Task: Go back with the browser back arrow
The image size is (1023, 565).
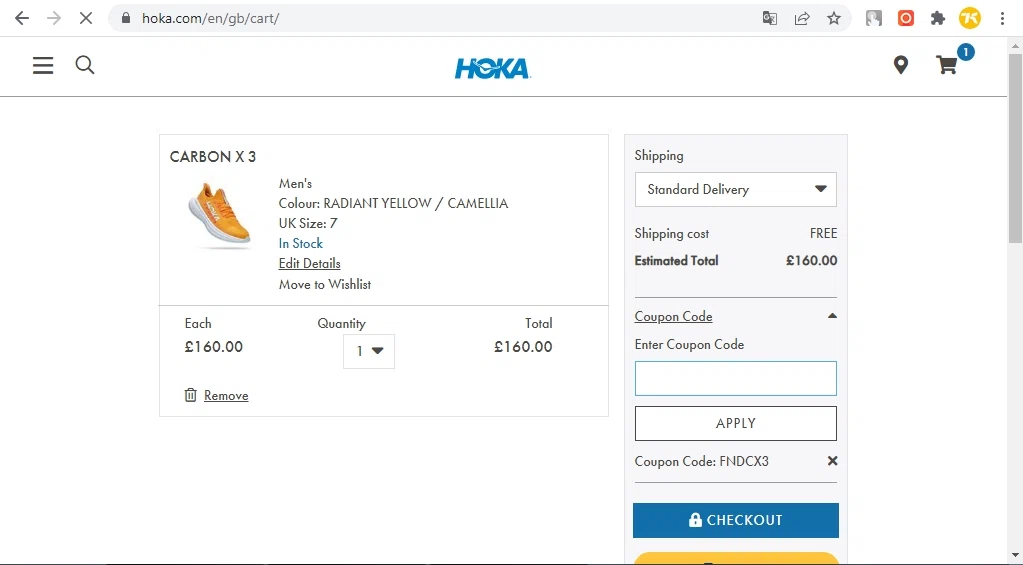Action: click(22, 18)
